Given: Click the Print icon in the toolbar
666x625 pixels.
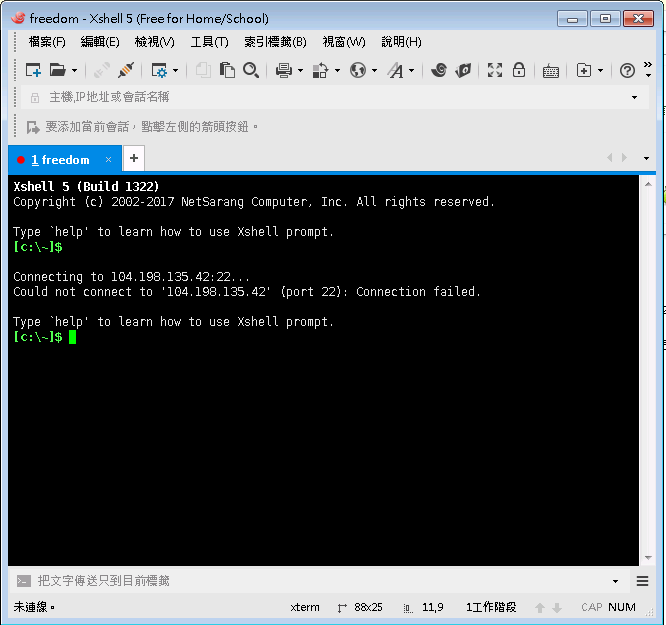Looking at the screenshot, I should (284, 70).
